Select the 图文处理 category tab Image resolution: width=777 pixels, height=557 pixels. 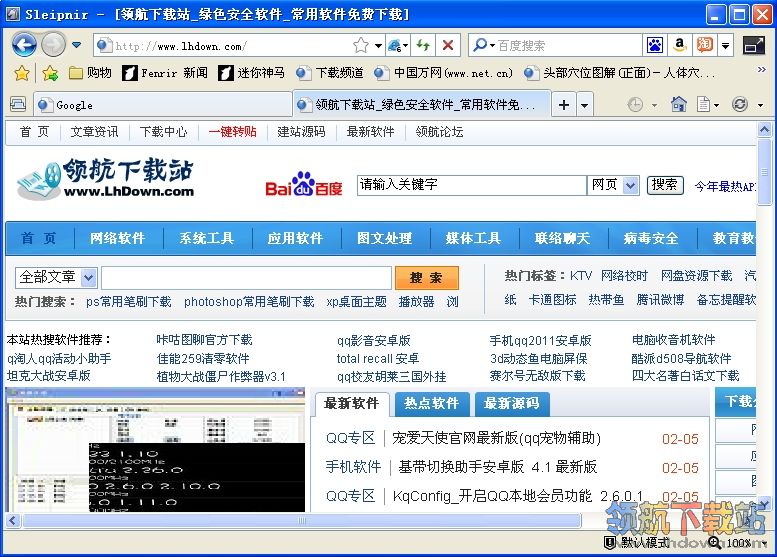coord(385,238)
